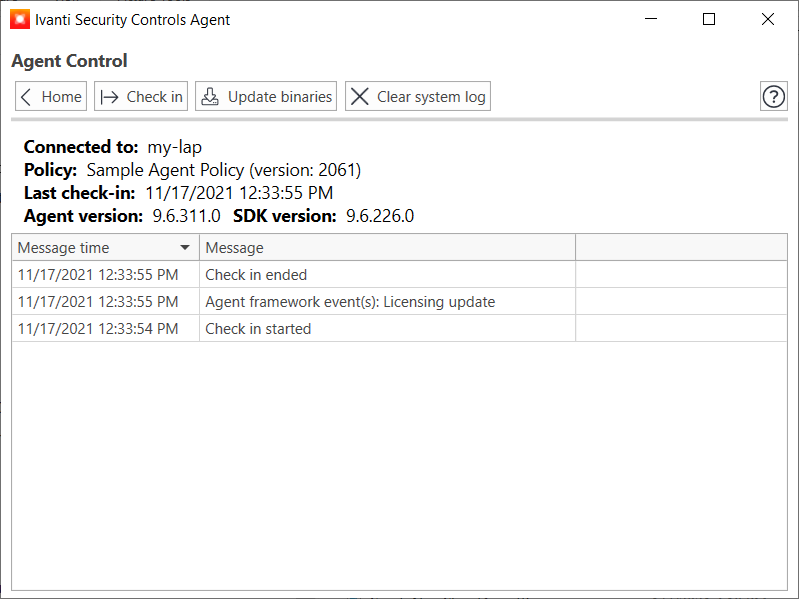Click the 12:33:54 PM timestamp cell
This screenshot has height=599, width=799.
[105, 329]
